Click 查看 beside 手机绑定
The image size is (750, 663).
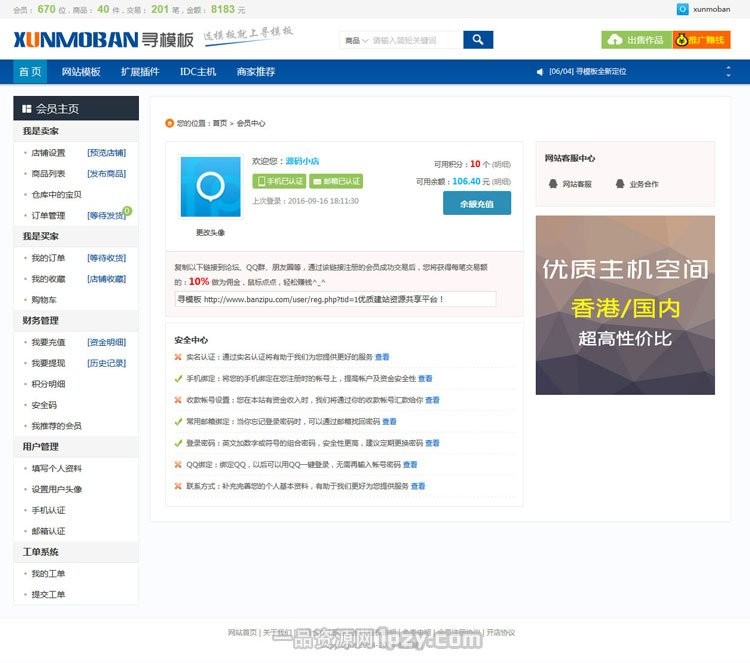425,378
